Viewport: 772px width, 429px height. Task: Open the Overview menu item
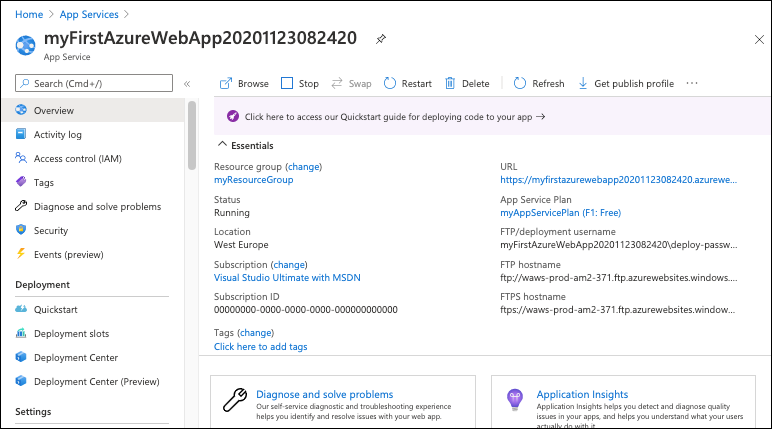[x=94, y=110]
